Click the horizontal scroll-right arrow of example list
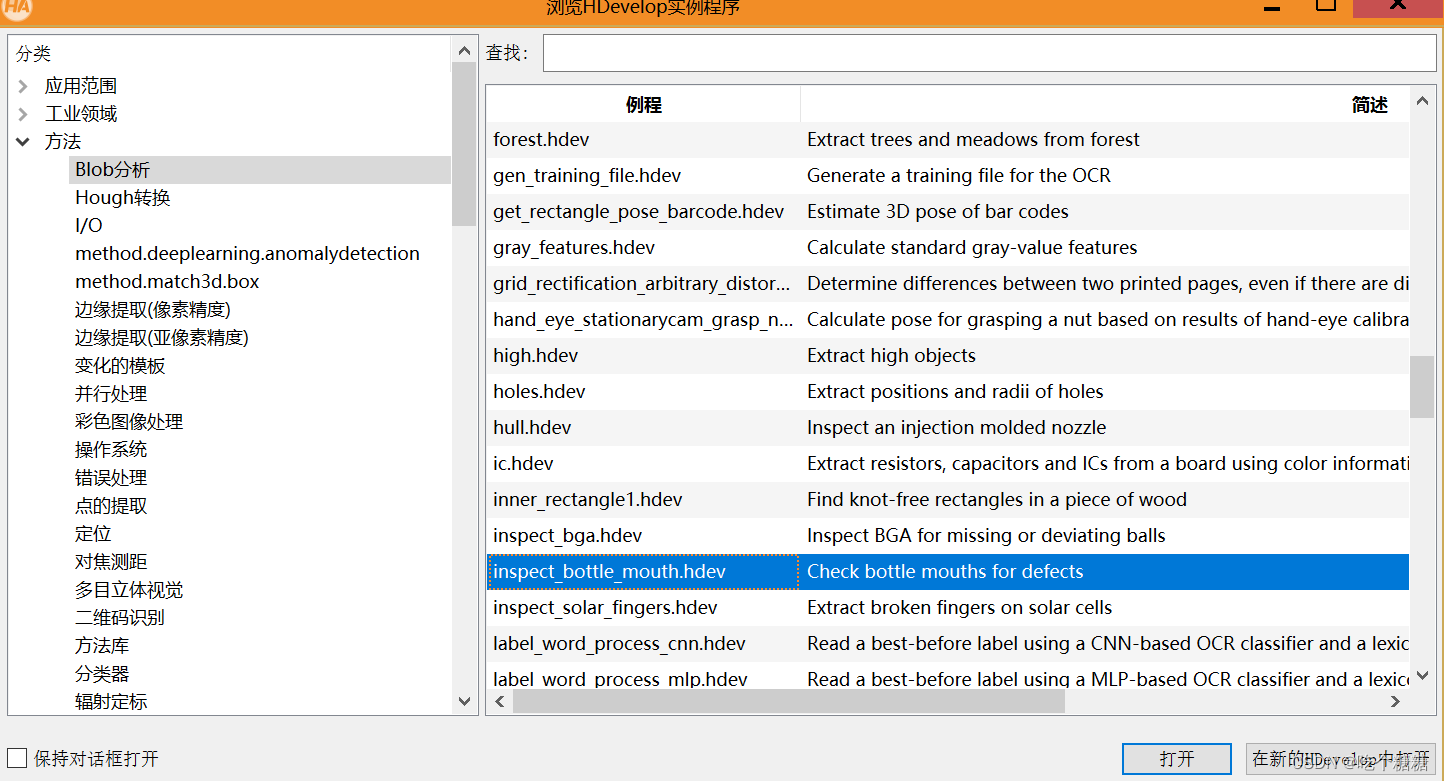 point(1396,702)
